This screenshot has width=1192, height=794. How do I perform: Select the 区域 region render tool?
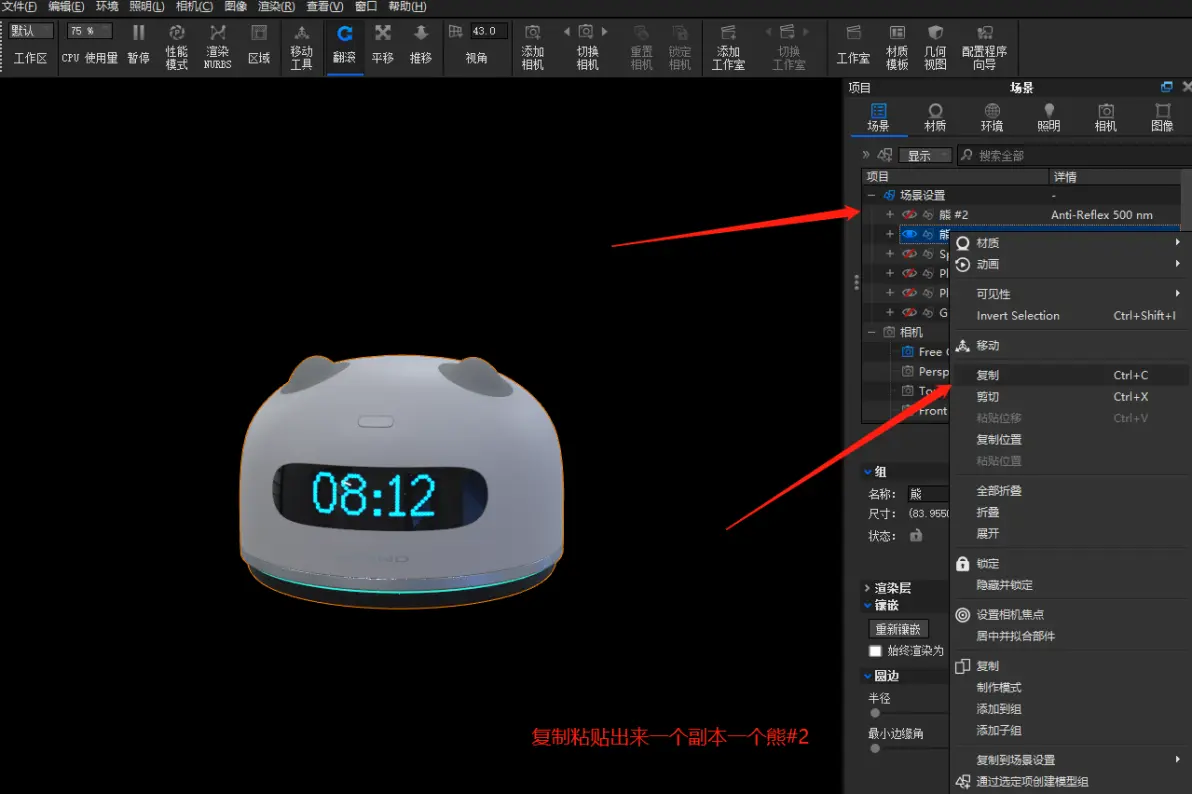point(258,33)
